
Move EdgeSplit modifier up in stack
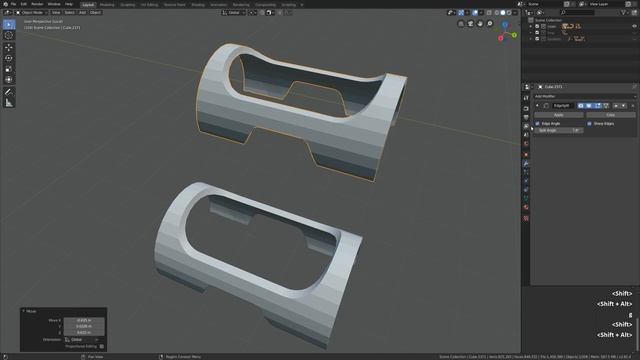[x=616, y=106]
